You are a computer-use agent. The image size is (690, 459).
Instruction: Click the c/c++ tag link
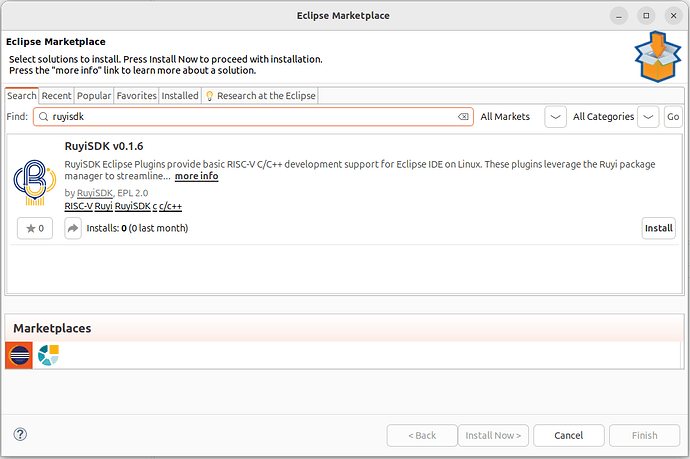click(170, 206)
